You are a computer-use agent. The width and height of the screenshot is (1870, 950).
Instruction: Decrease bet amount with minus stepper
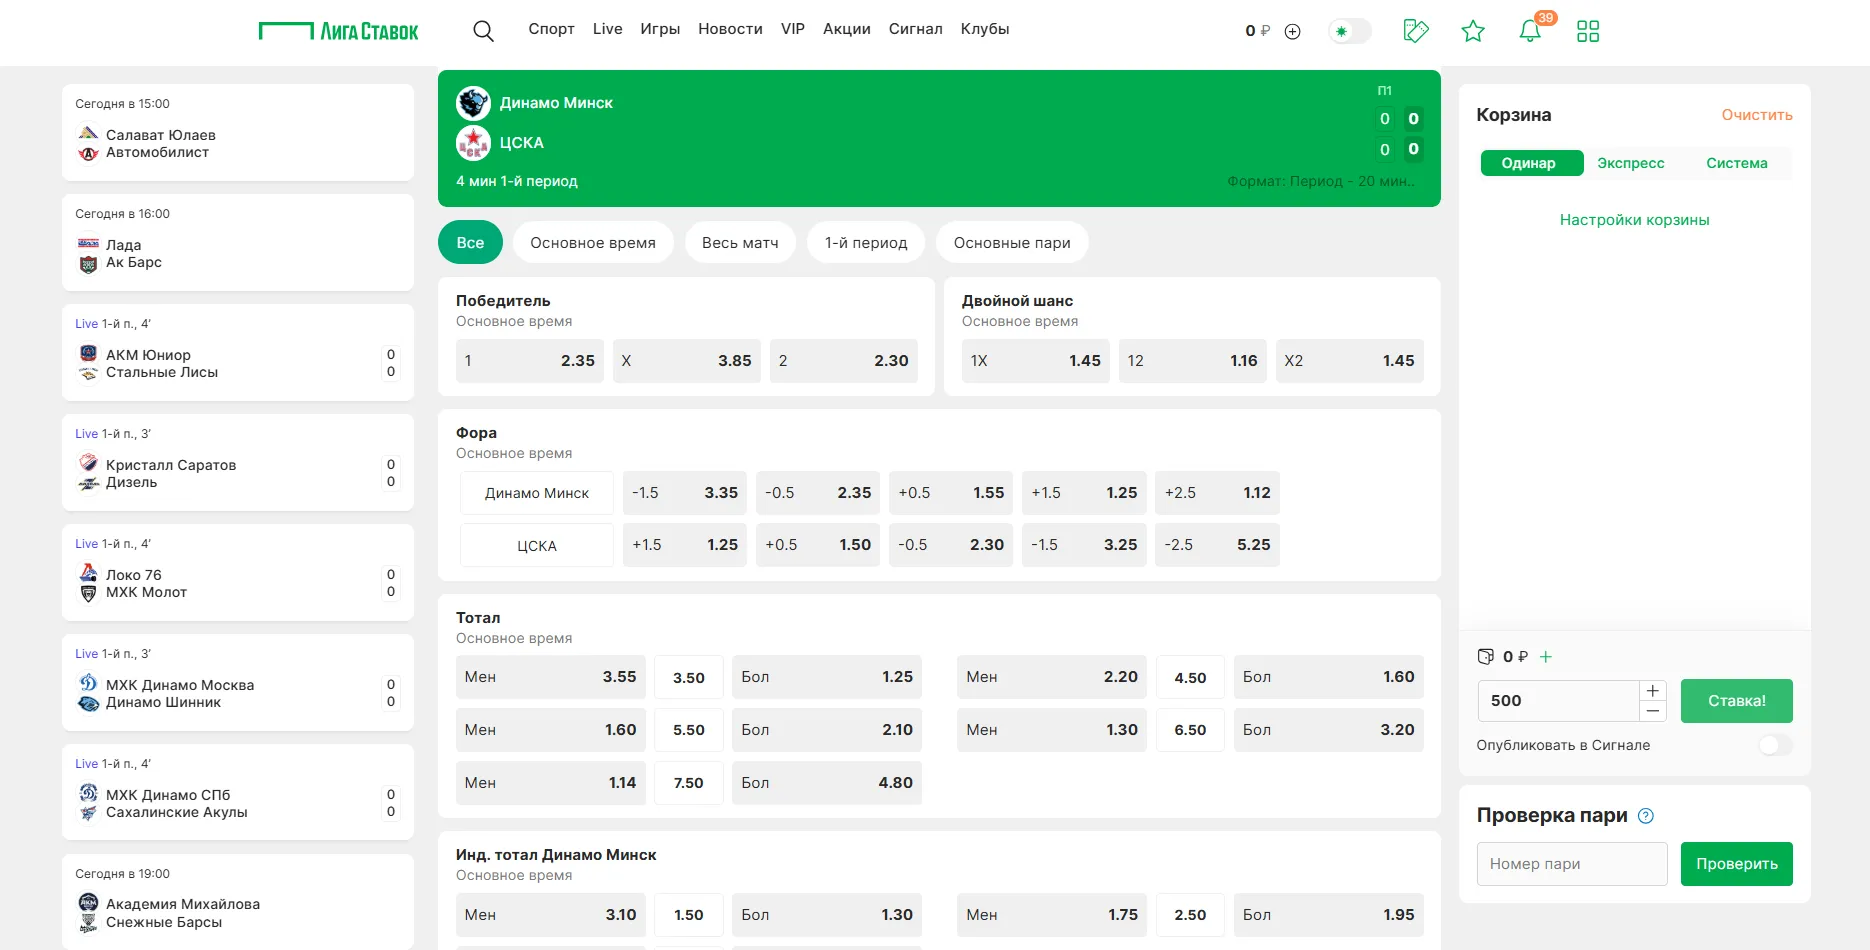coord(1653,711)
